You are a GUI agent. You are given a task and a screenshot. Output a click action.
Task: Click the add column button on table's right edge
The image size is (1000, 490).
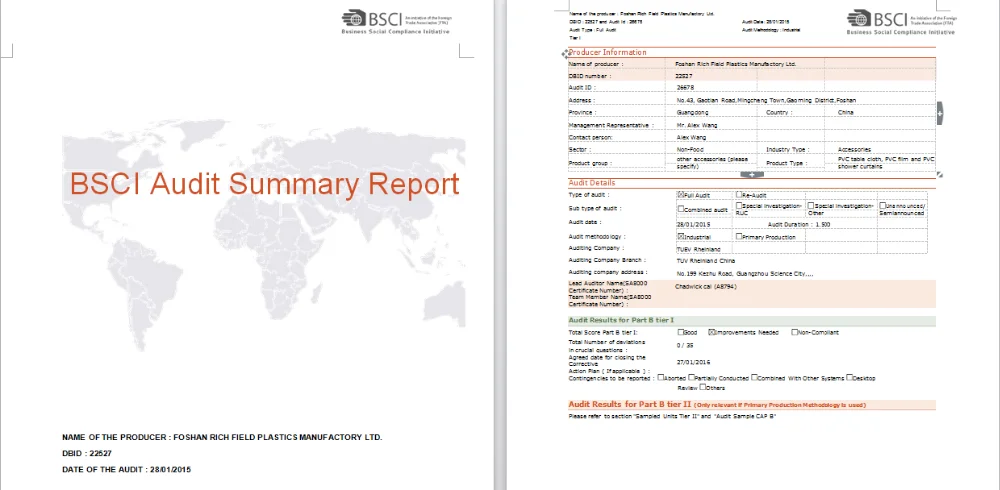click(x=939, y=113)
